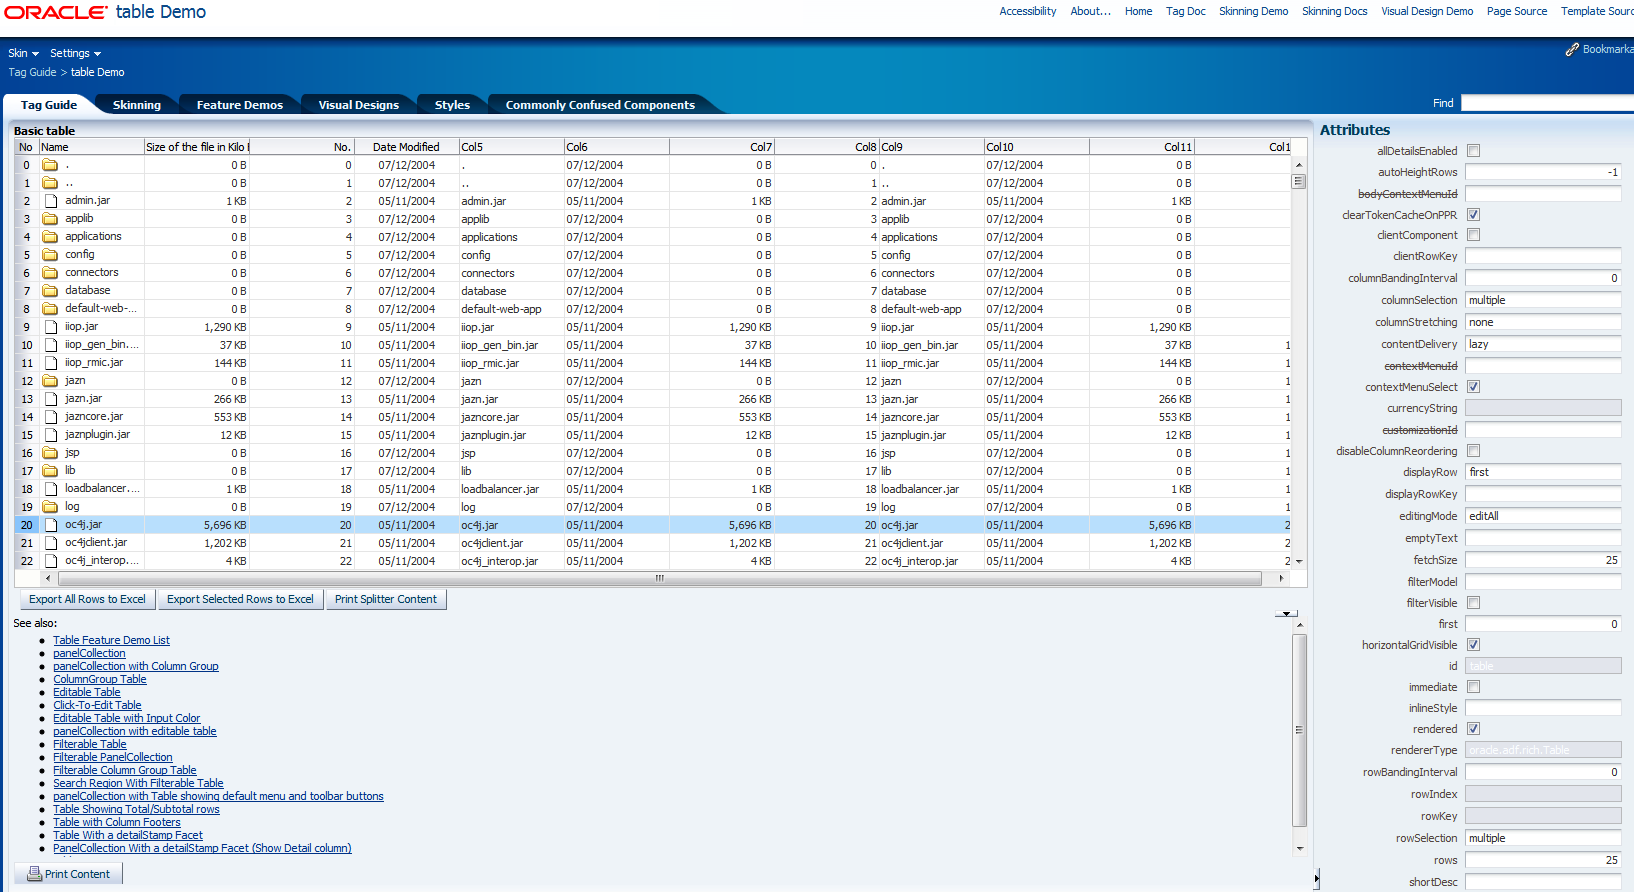Toggle the disableColumnReordering checkbox
This screenshot has width=1634, height=892.
pyautogui.click(x=1473, y=451)
